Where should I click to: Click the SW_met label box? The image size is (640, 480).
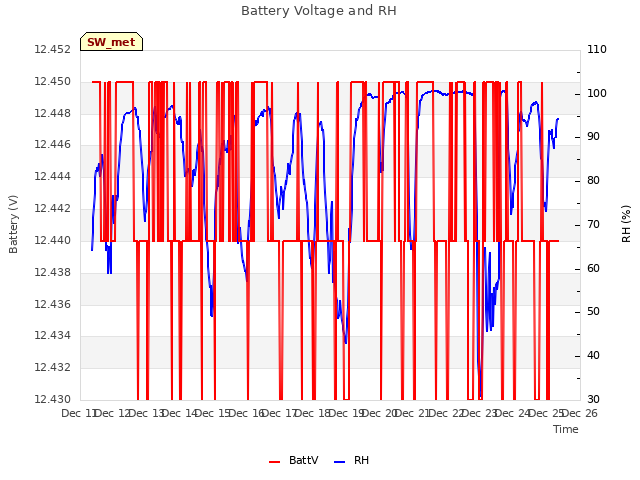pos(111,42)
